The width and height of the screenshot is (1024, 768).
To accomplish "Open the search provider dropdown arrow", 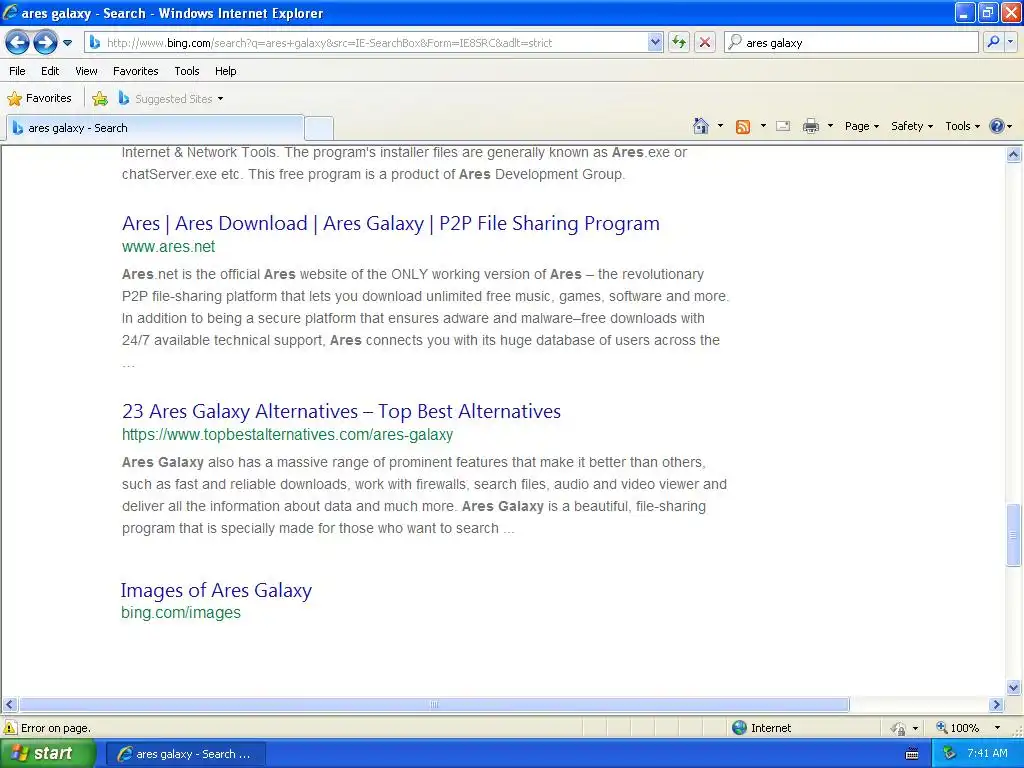I will point(1010,42).
